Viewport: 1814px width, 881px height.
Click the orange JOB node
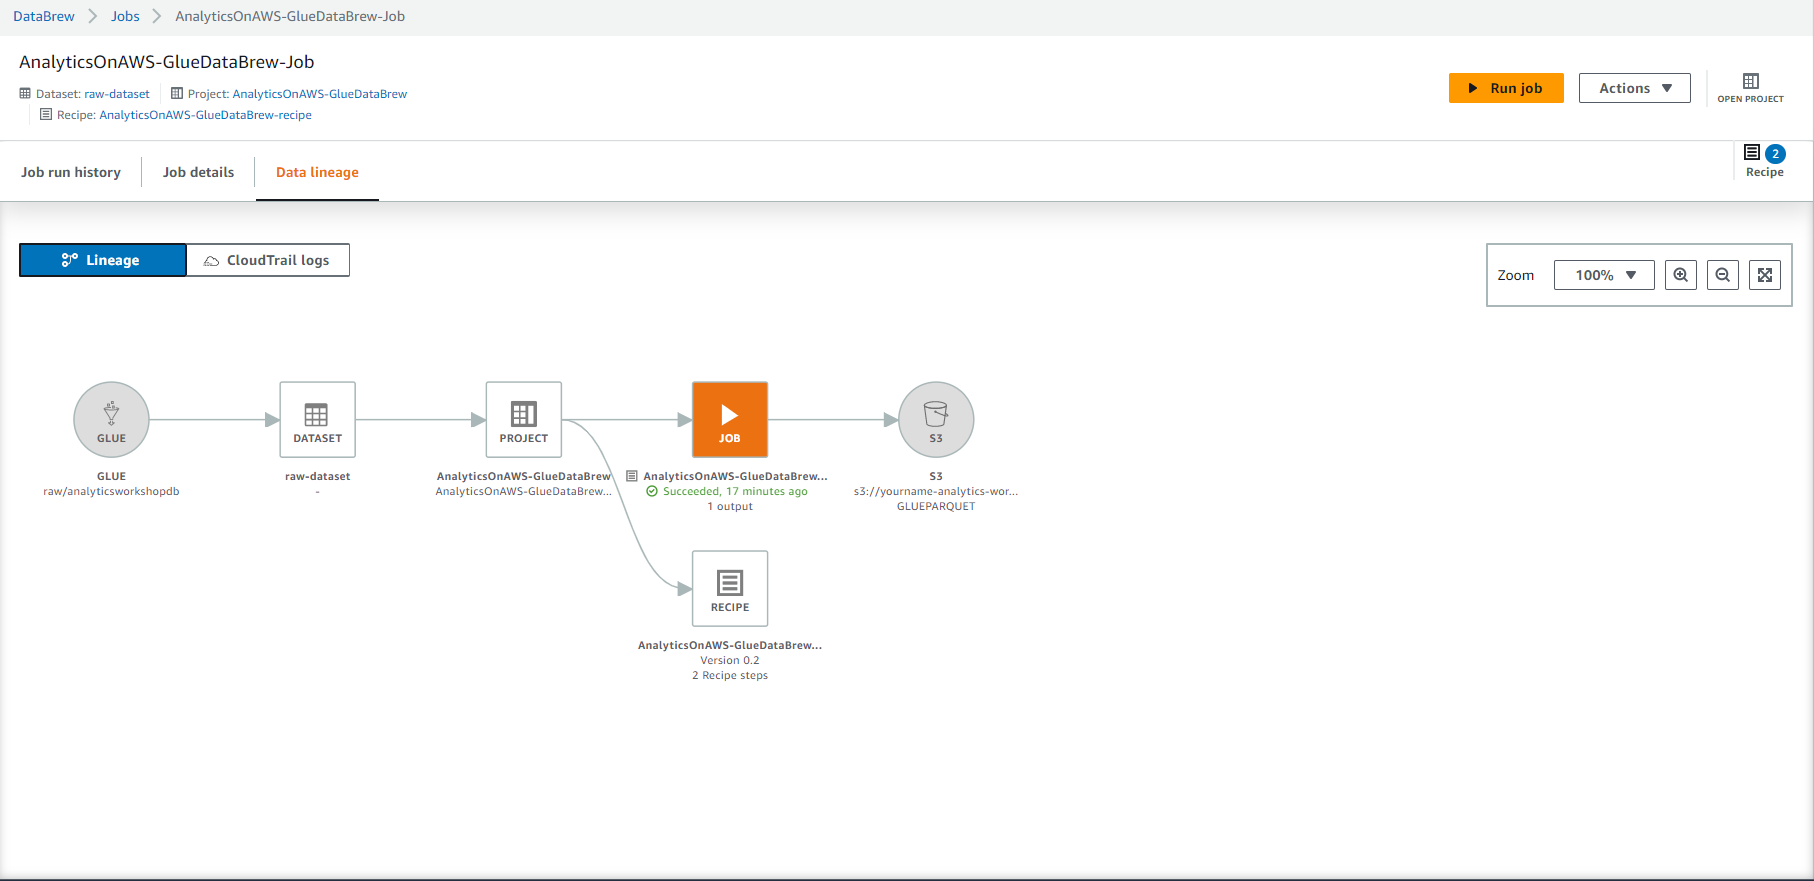point(730,419)
